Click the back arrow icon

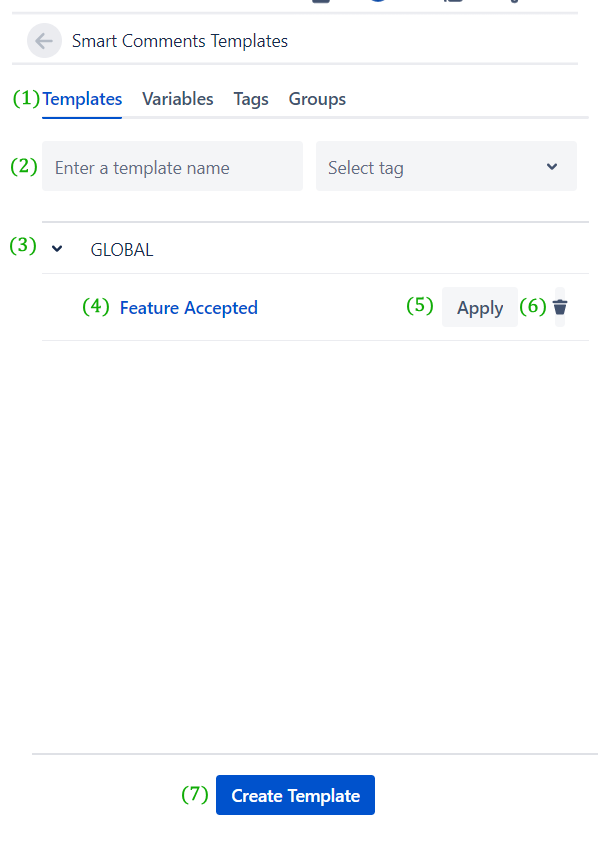click(x=44, y=41)
